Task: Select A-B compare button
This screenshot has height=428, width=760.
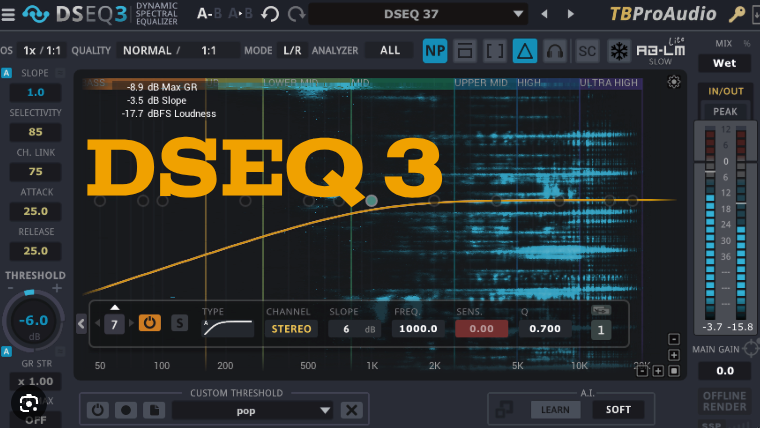Action: pos(209,14)
